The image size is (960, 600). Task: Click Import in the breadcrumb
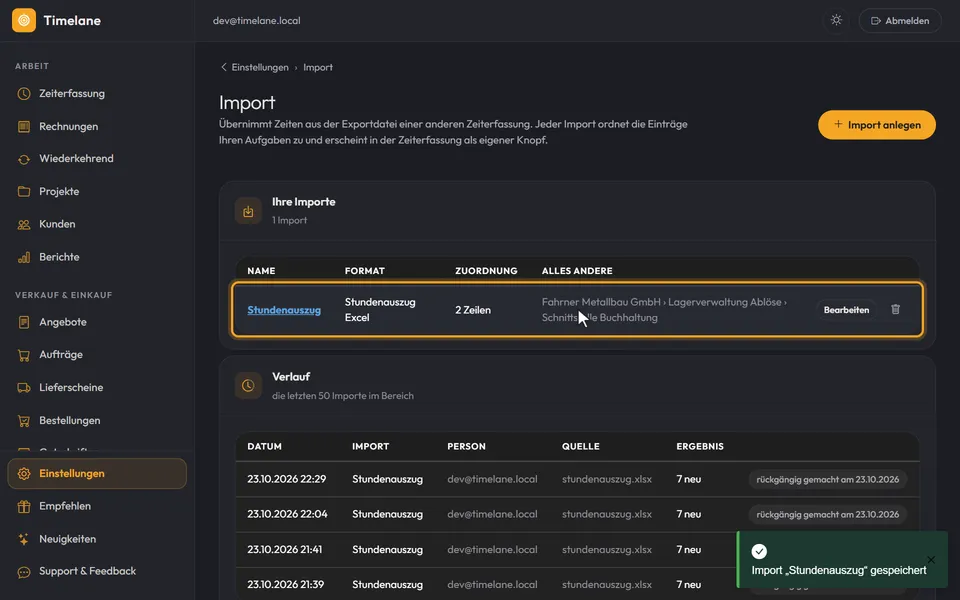(318, 67)
